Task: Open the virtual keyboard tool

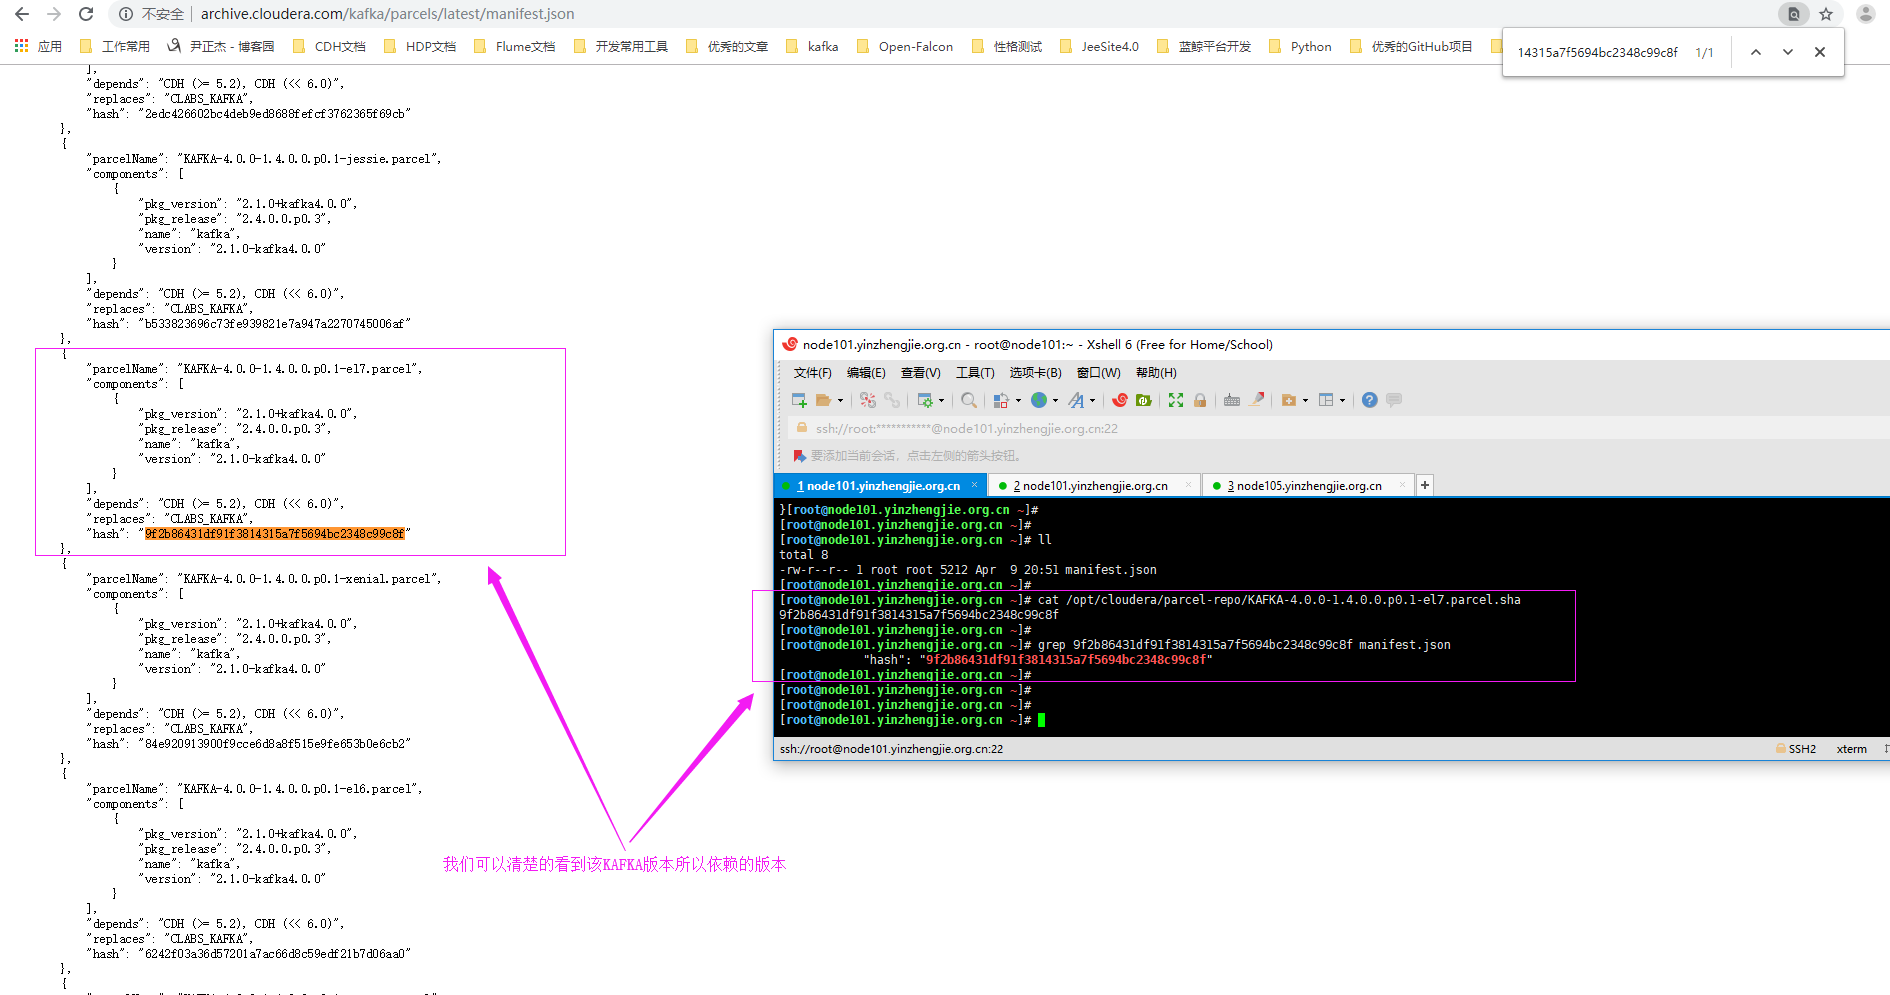Action: pos(1231,399)
